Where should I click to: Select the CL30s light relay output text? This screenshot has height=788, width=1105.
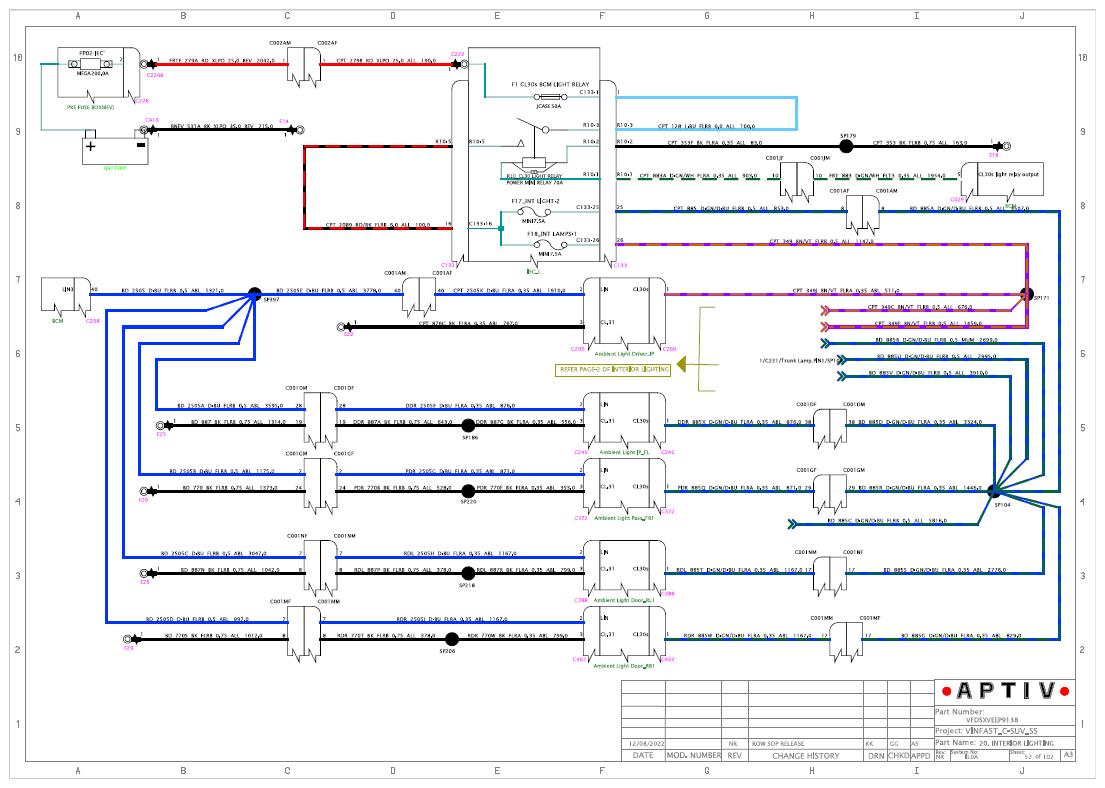pos(1008,174)
